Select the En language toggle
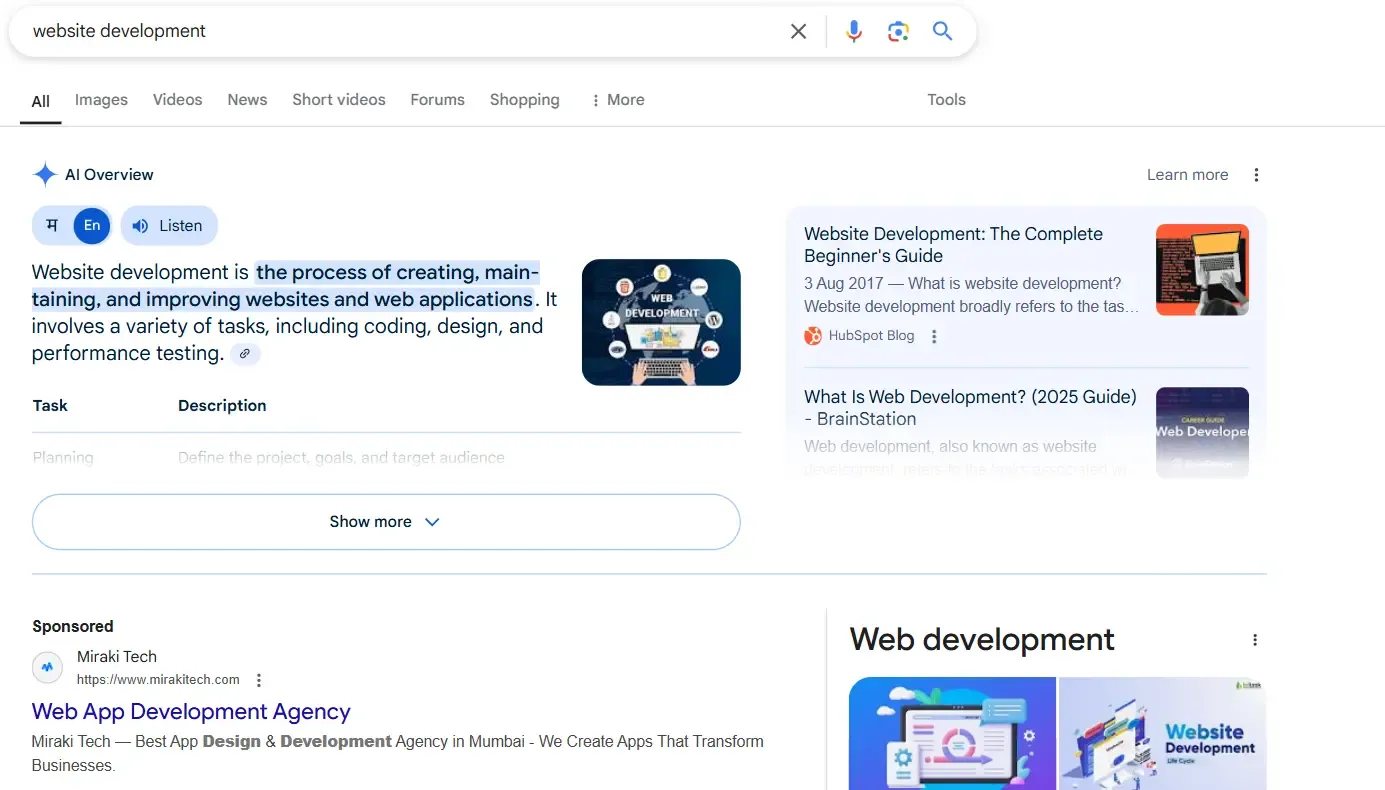The height and width of the screenshot is (790, 1385). (x=92, y=225)
